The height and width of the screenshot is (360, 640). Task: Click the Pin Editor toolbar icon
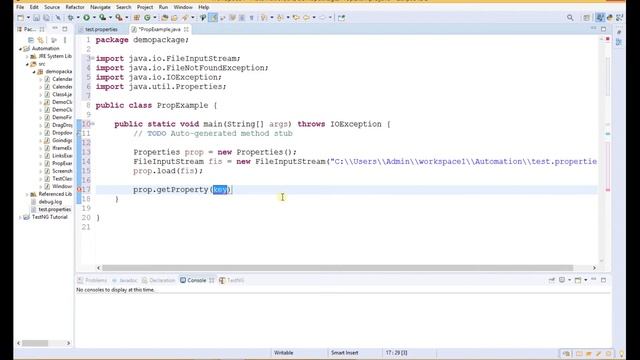tap(341, 18)
